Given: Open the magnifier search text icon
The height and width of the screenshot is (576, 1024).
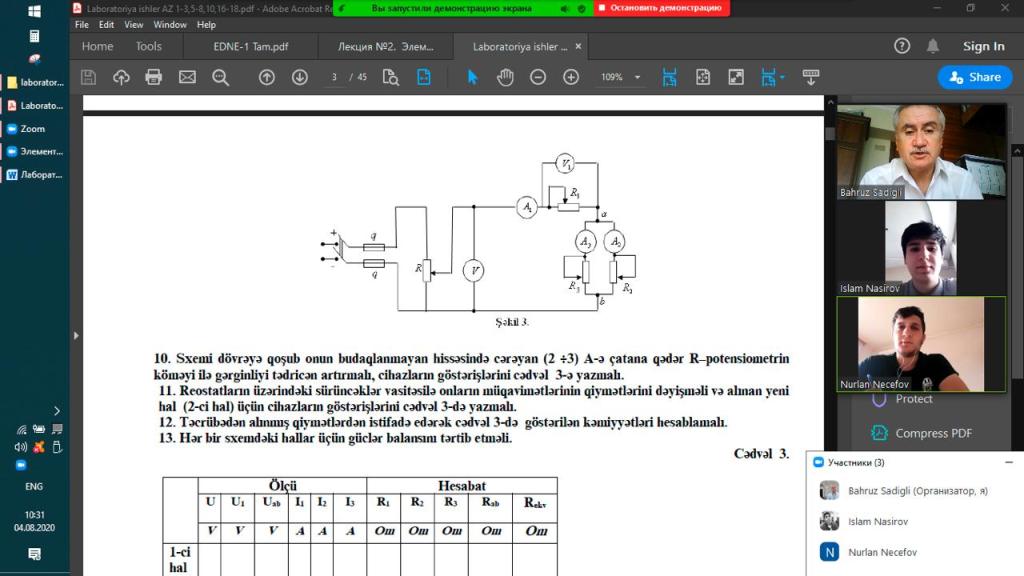Looking at the screenshot, I should pos(221,77).
